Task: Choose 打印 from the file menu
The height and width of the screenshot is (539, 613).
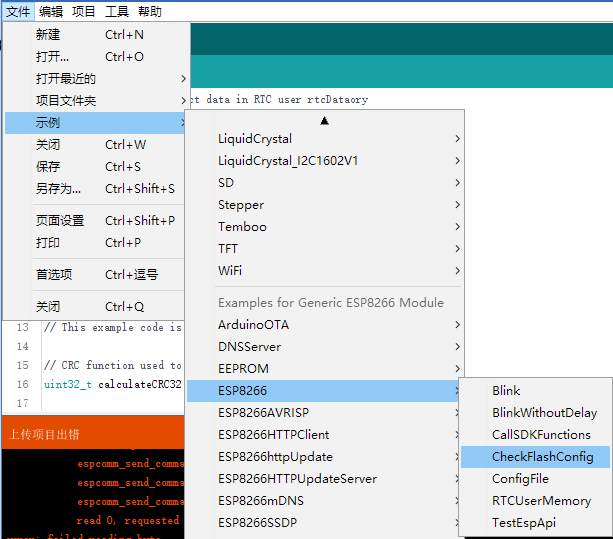Action: [x=95, y=242]
